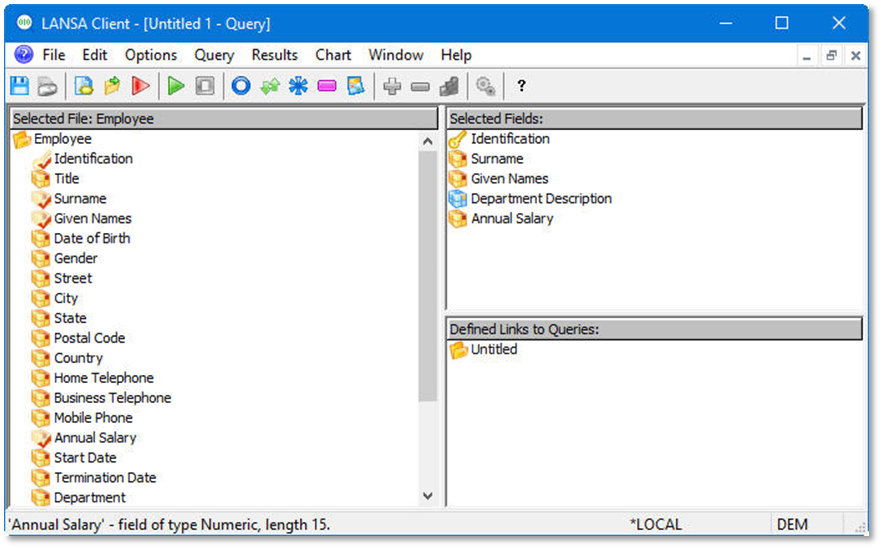
Task: Select the Title field
Action: (x=66, y=179)
